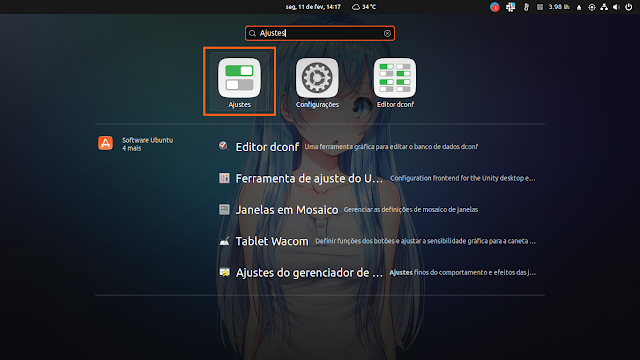Click the memory usage monitor tray icon
This screenshot has width=640, height=360.
point(540,7)
